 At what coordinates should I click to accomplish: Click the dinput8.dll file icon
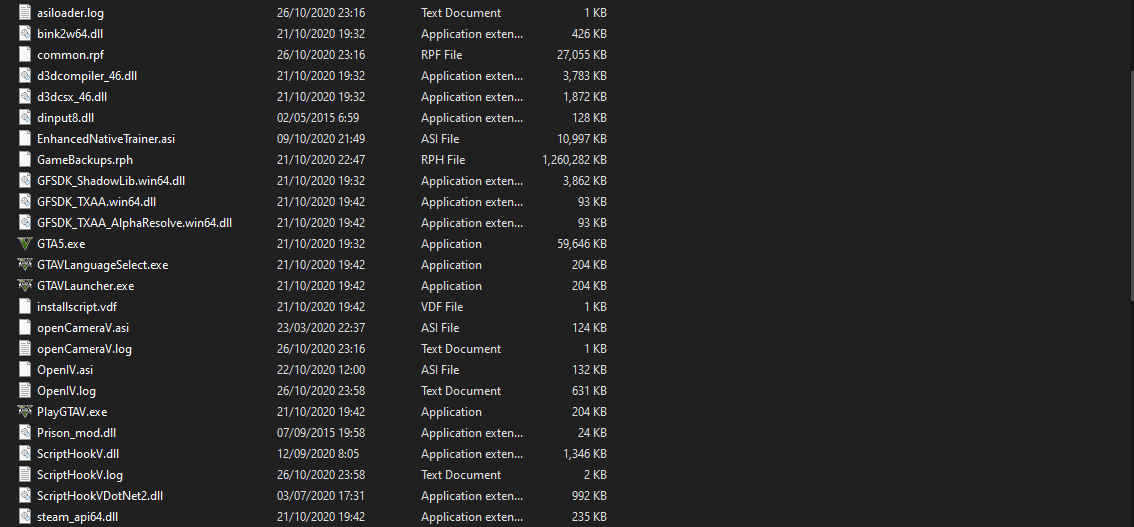25,117
